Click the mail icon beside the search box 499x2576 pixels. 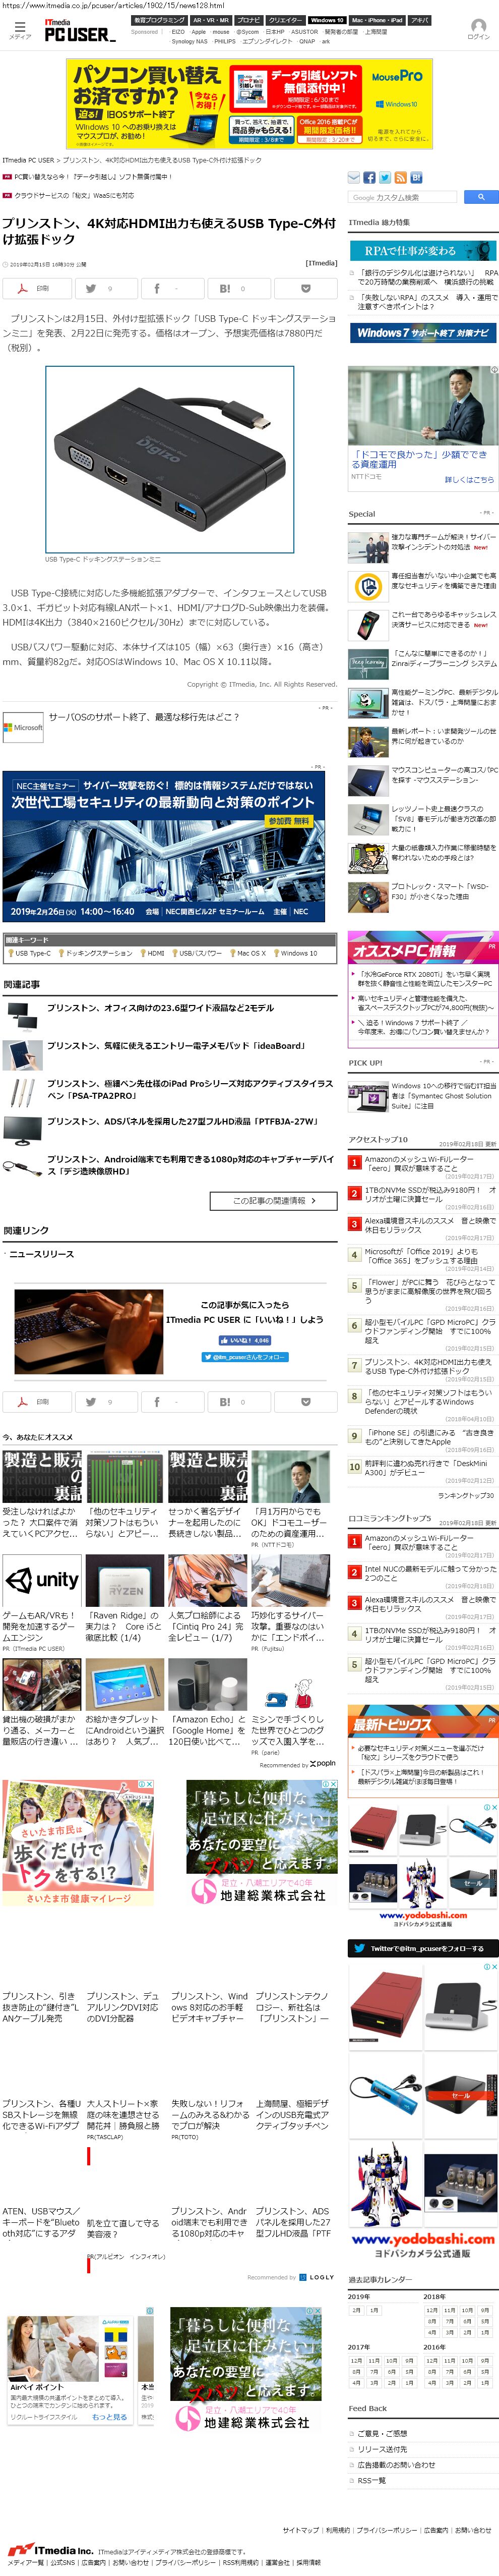click(354, 177)
